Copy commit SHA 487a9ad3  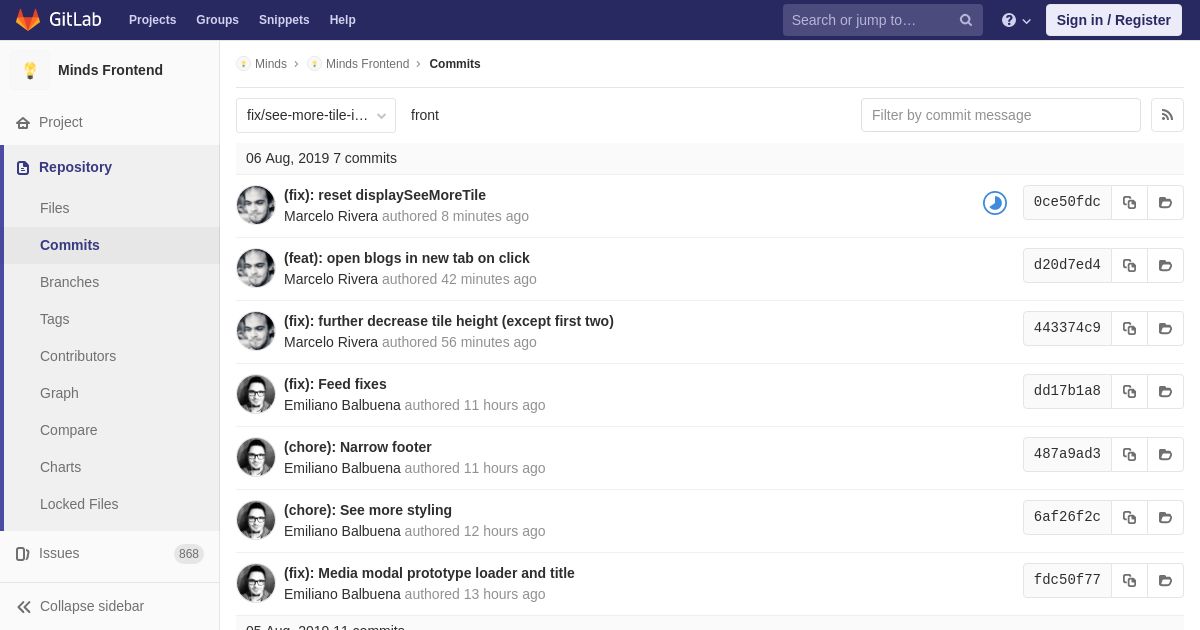pos(1129,454)
